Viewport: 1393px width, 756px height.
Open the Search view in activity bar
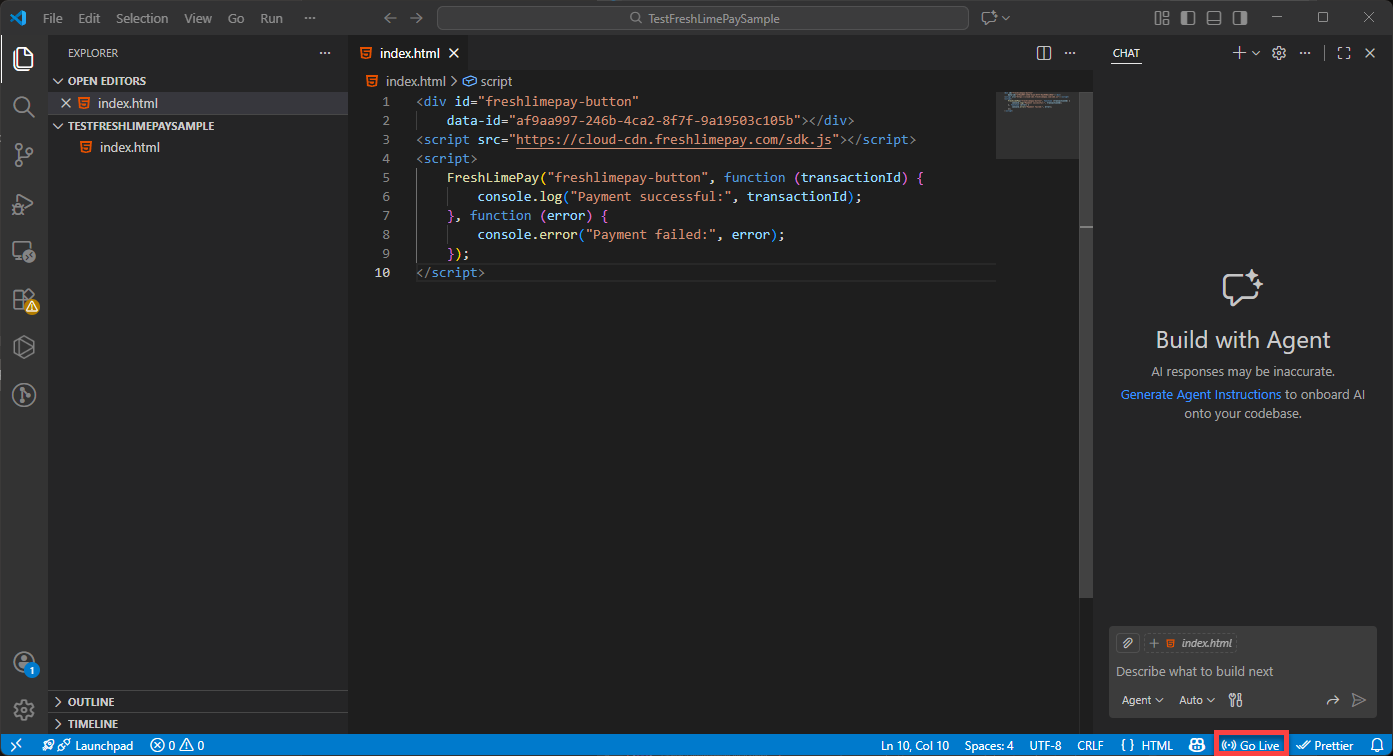pyautogui.click(x=23, y=106)
